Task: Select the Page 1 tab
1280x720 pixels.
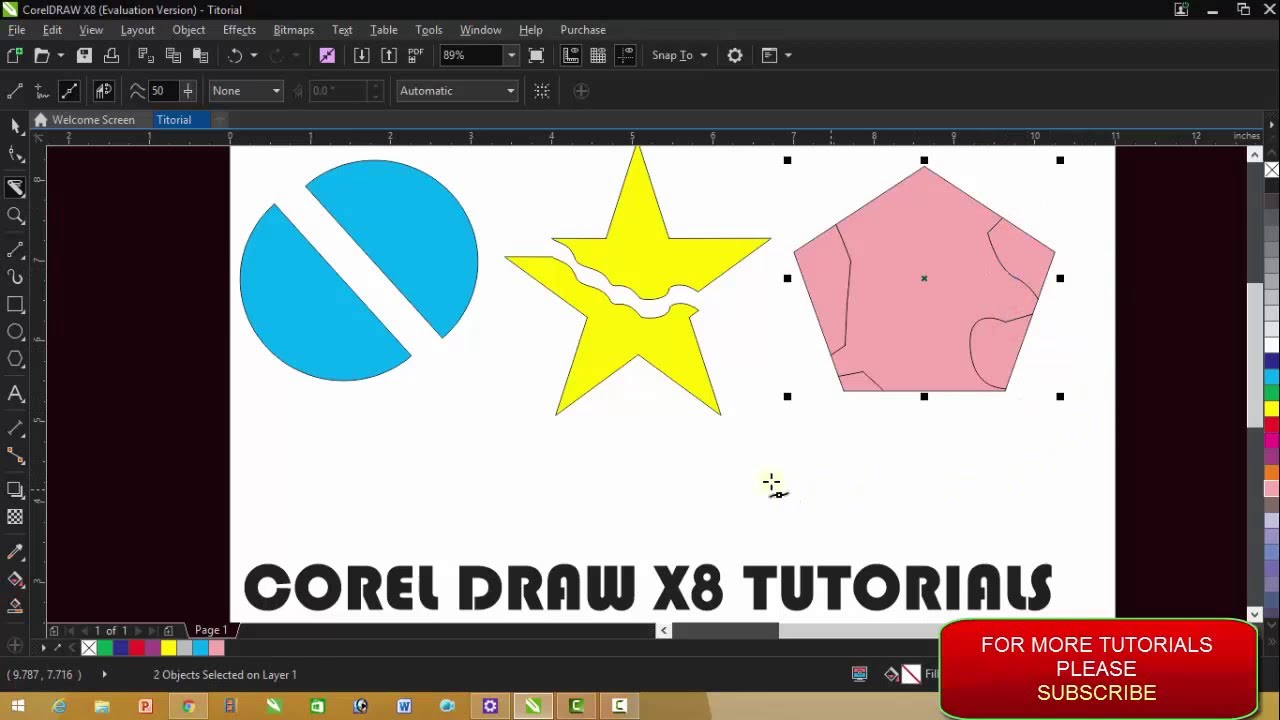Action: (211, 630)
